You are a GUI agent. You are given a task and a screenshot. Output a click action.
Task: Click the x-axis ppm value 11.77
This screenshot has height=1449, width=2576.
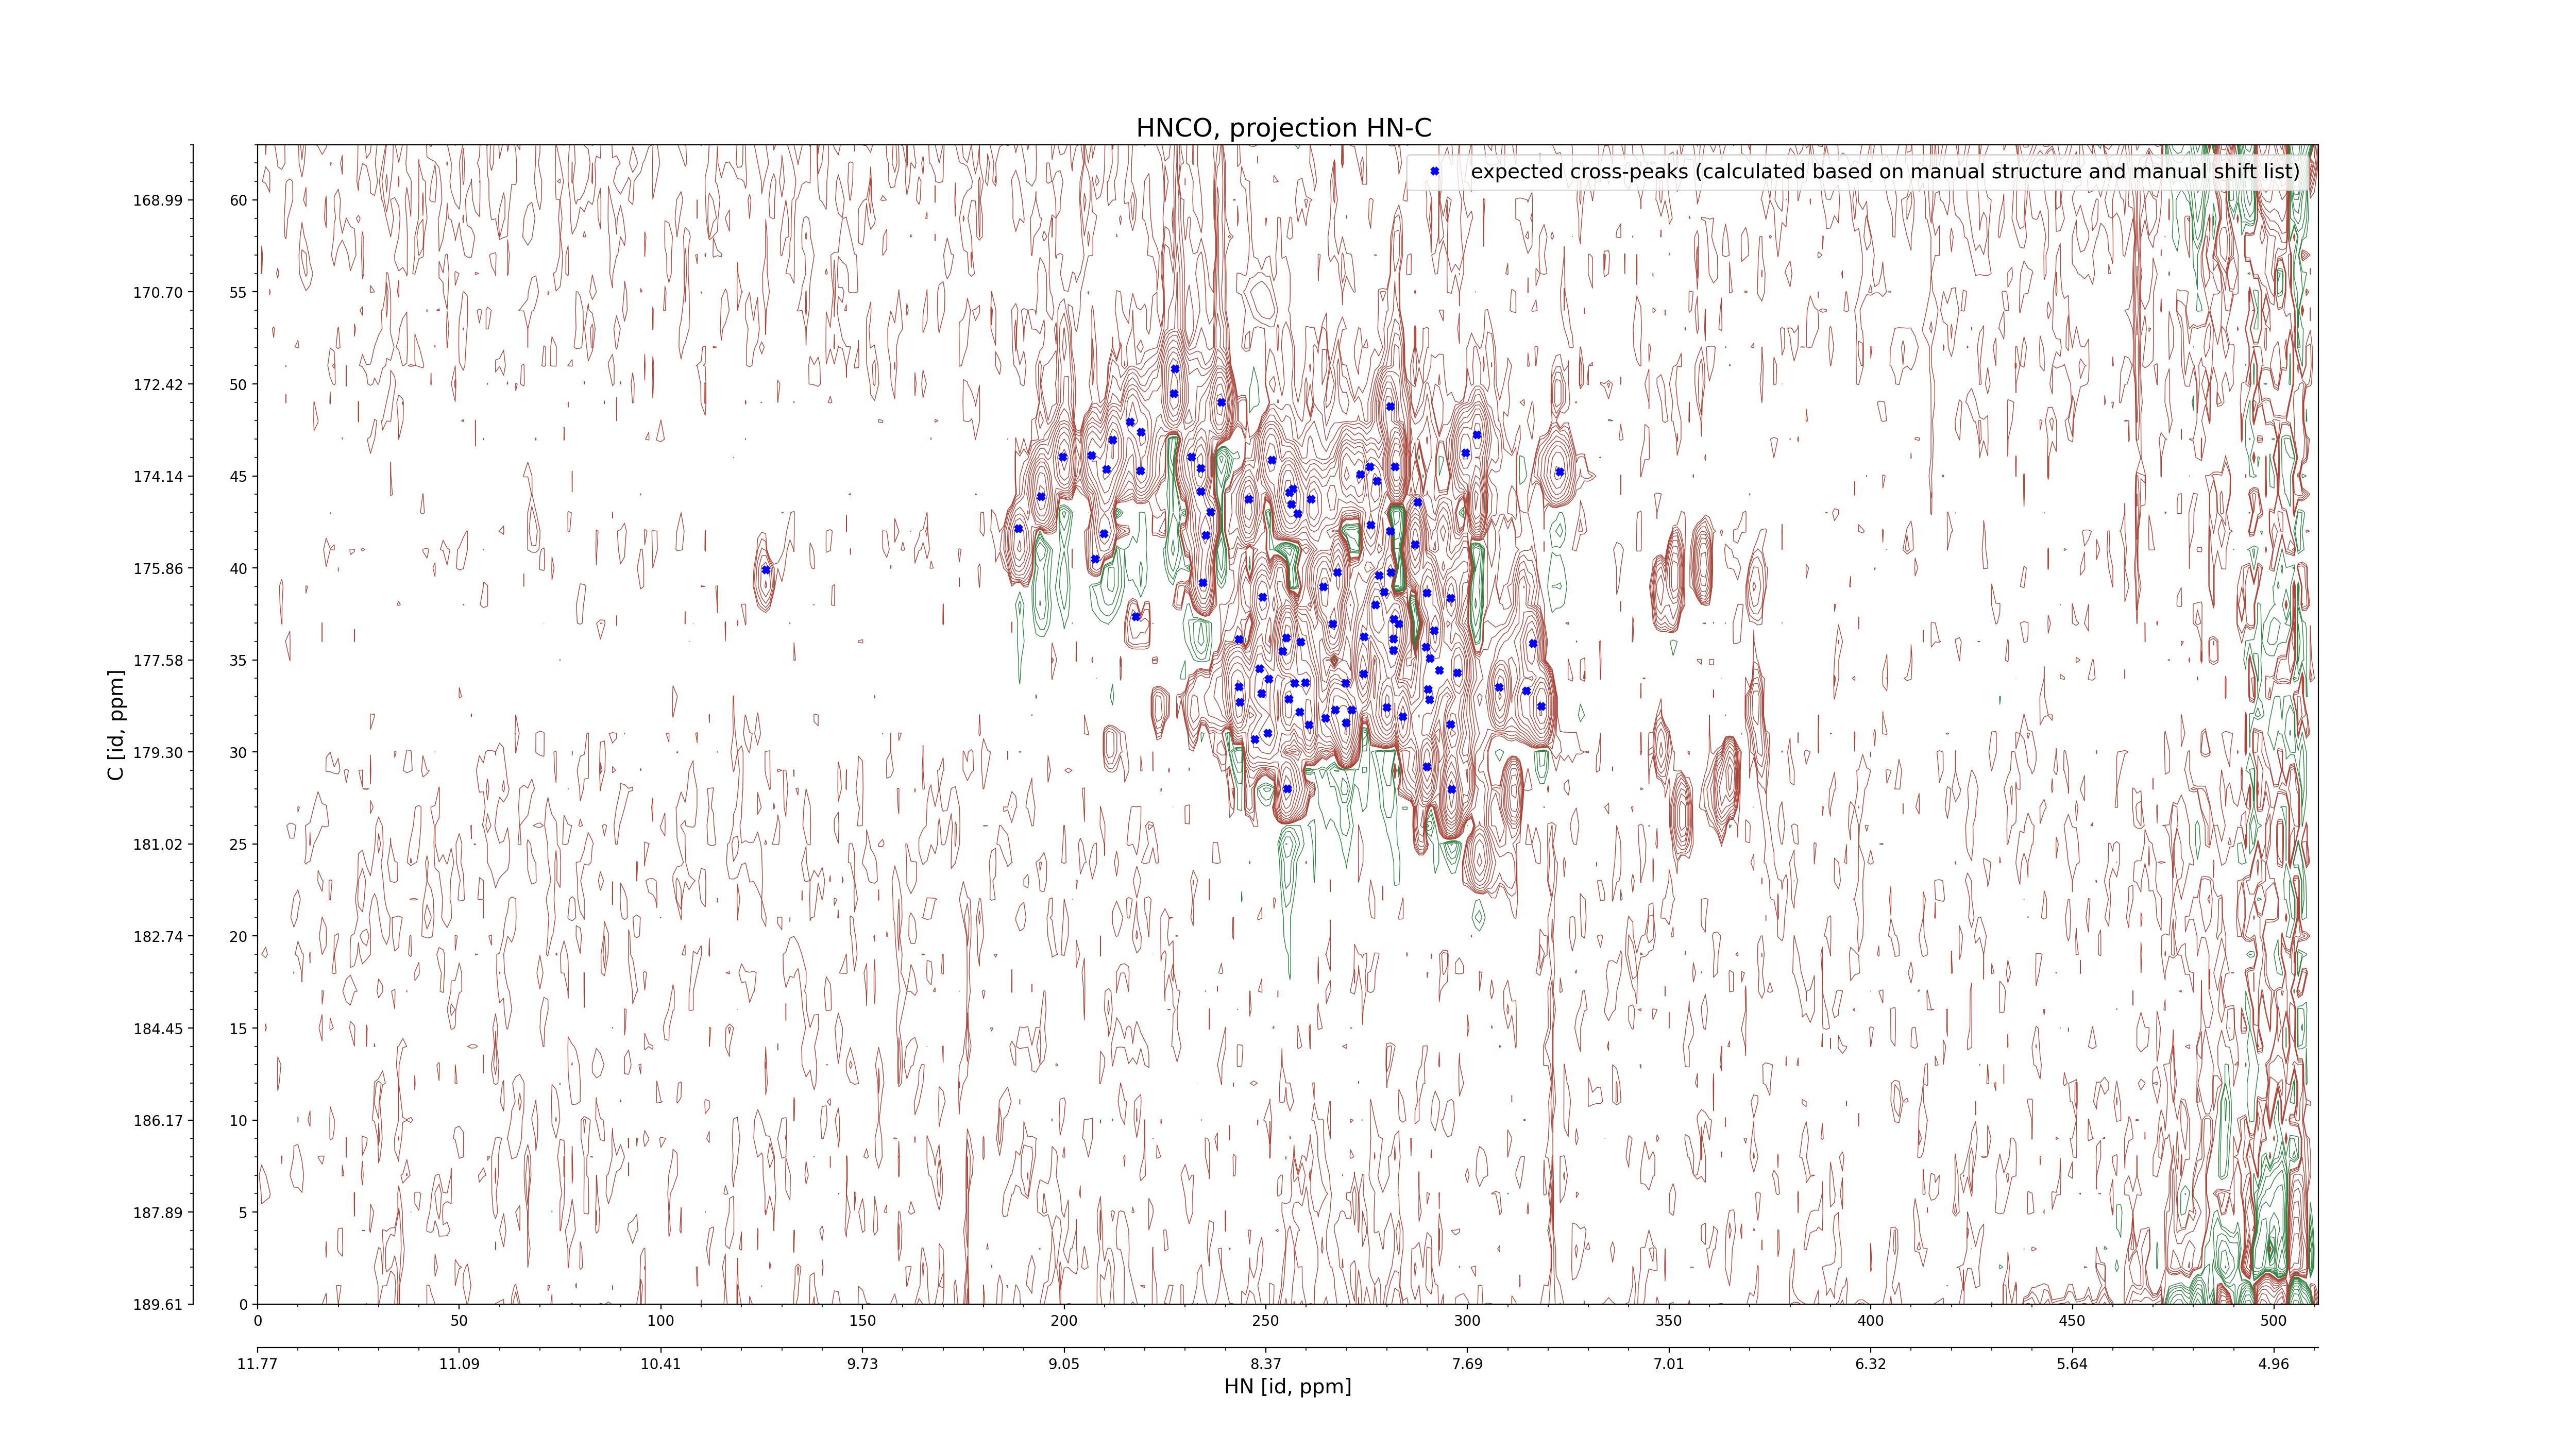click(x=257, y=1364)
